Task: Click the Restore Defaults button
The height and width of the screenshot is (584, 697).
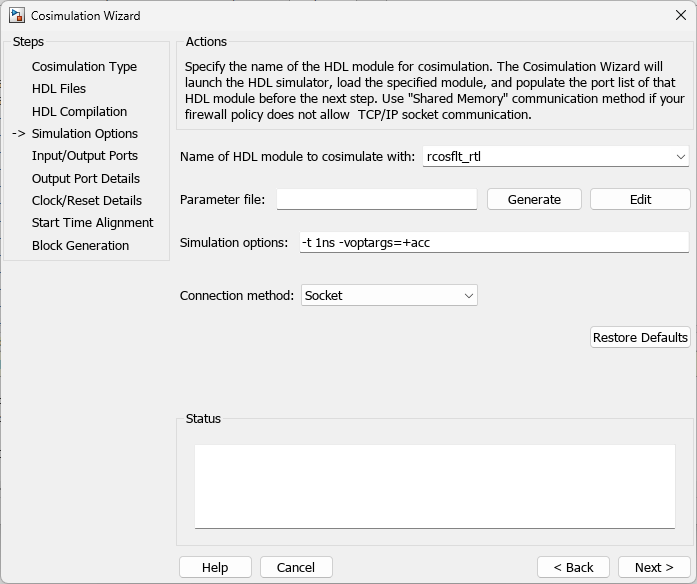Action: [x=640, y=338]
